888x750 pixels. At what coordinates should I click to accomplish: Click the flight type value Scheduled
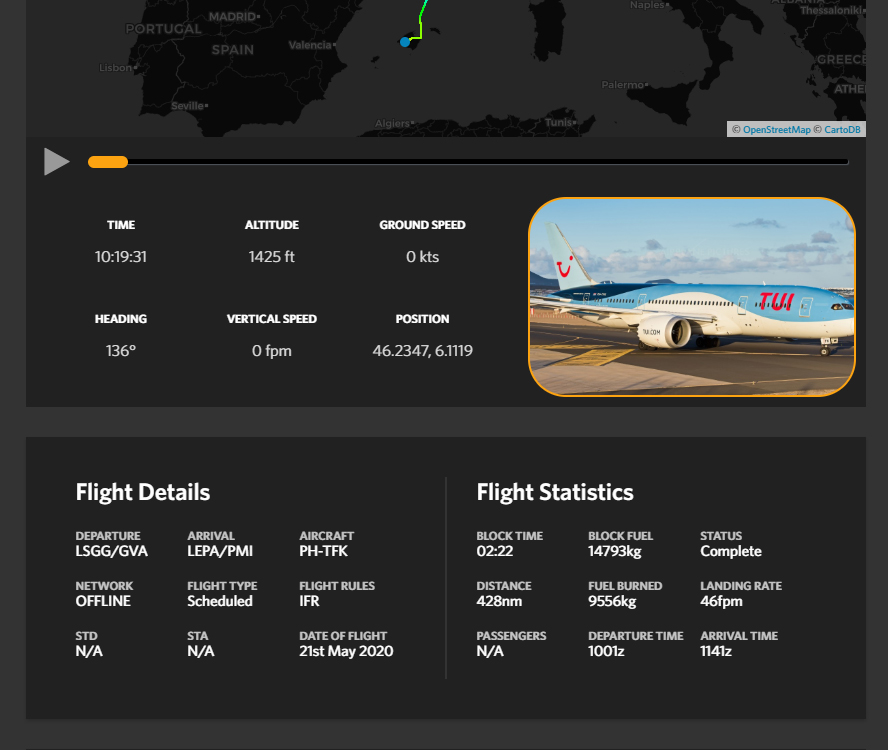tap(220, 601)
